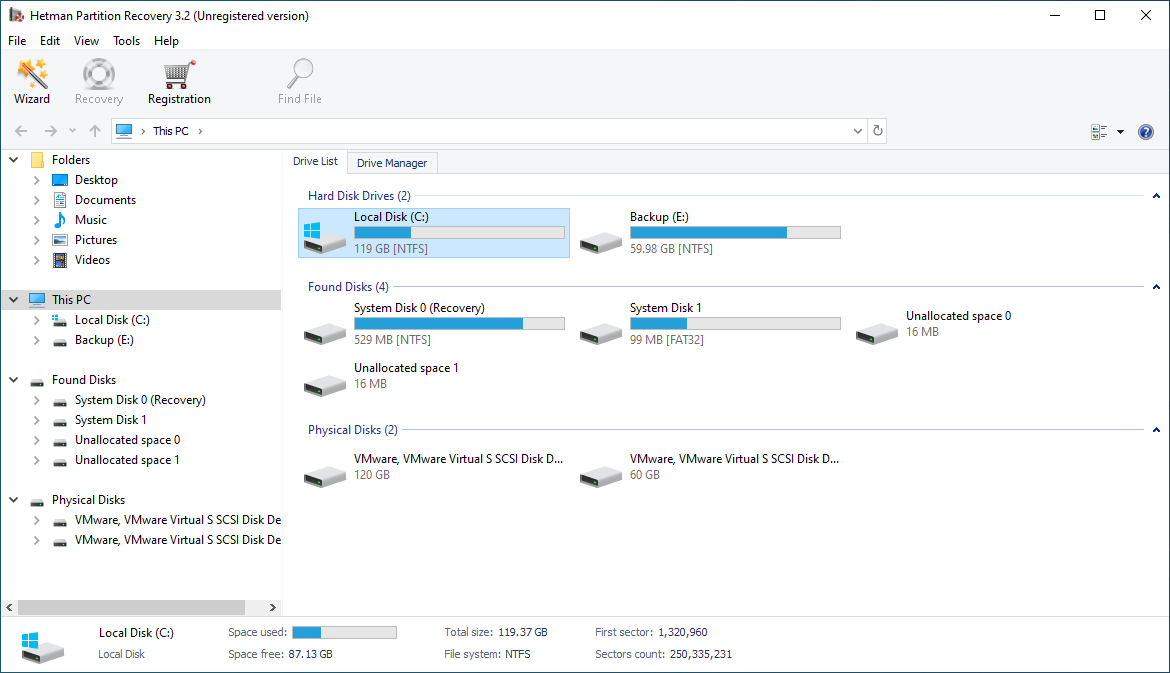Screen dimensions: 1170x673
Task: Collapse Physical Disks group section
Action: [1157, 431]
